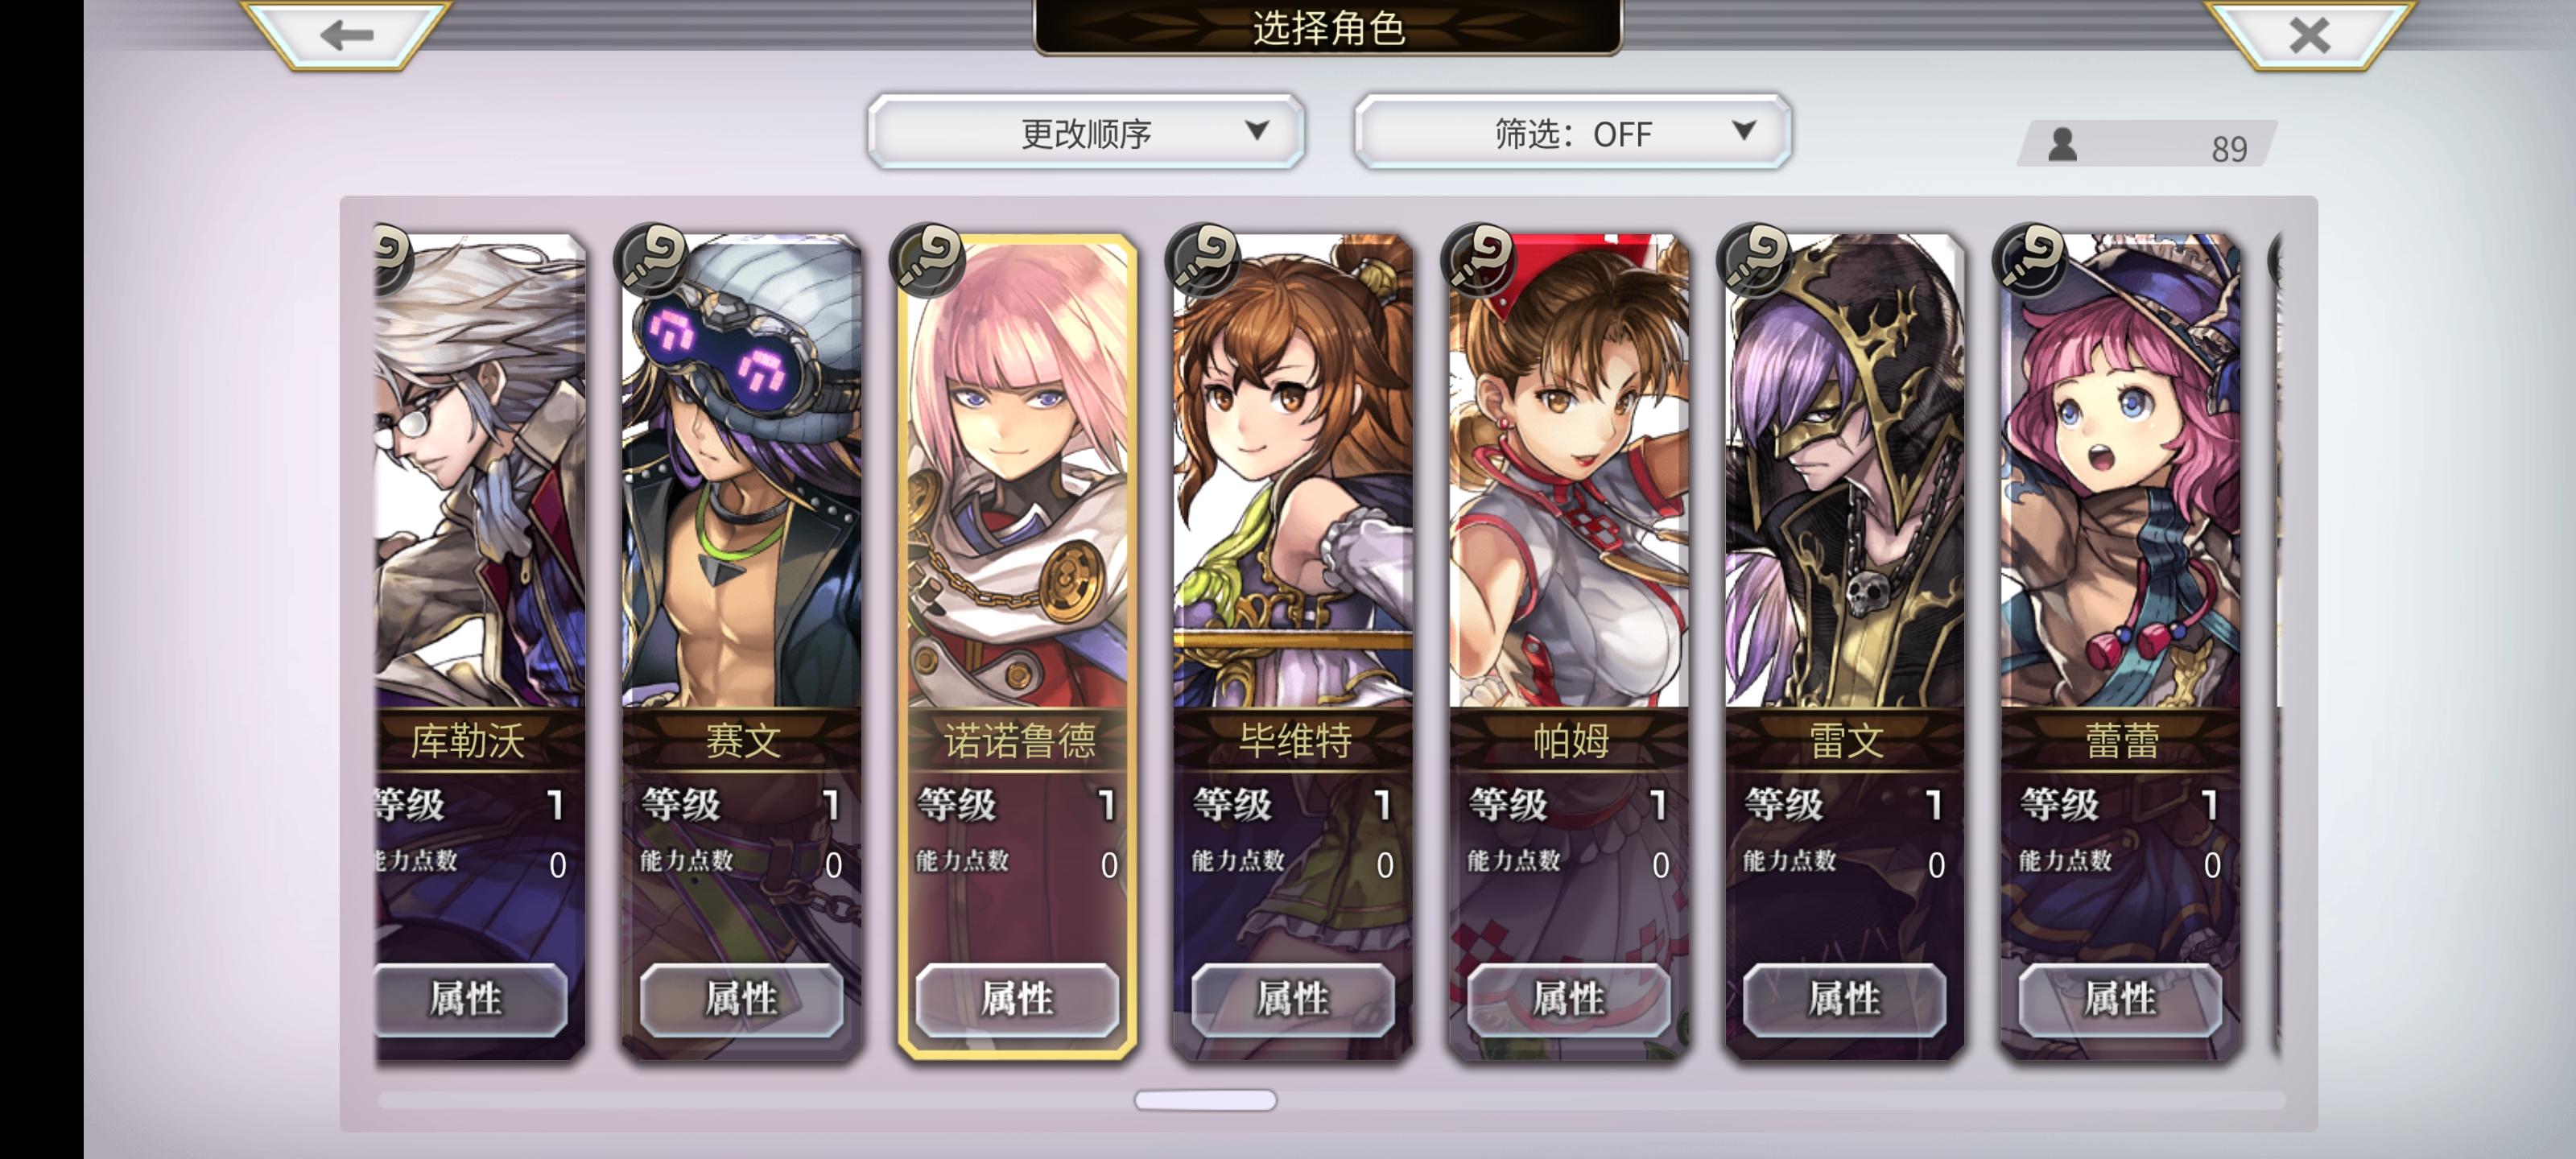Select the 毕维特 character portrait
The image size is (2576, 1159).
coord(1293,471)
